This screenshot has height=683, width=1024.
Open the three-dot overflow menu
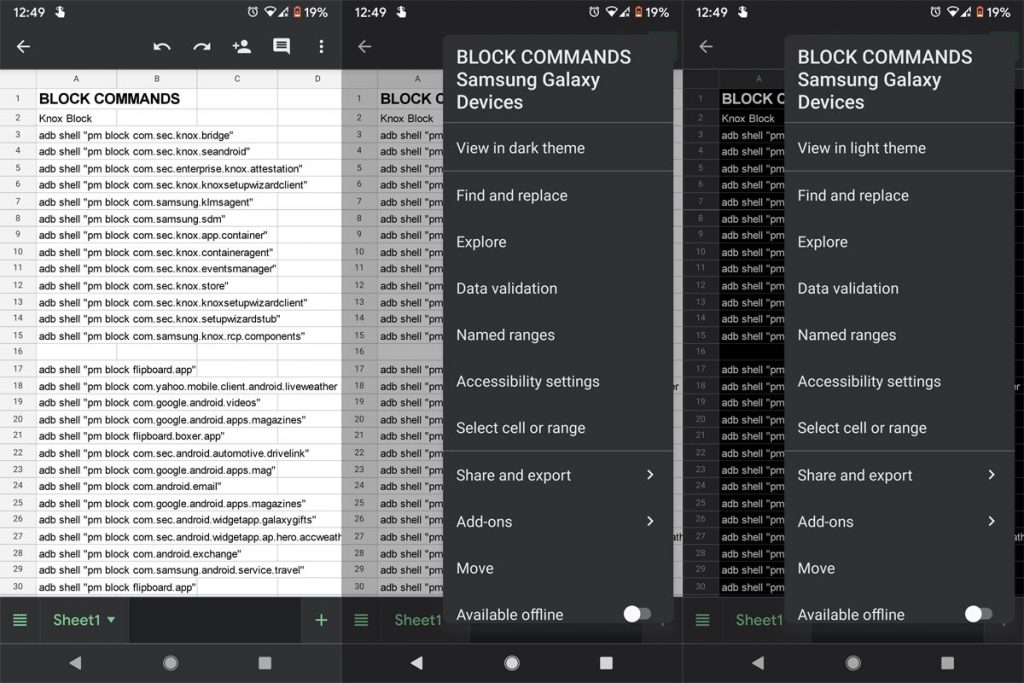(x=321, y=46)
